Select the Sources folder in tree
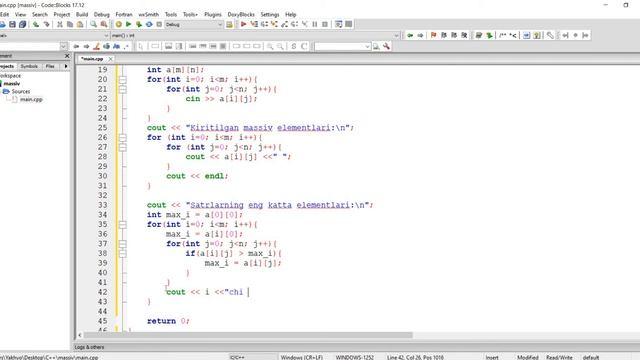 click(x=20, y=91)
